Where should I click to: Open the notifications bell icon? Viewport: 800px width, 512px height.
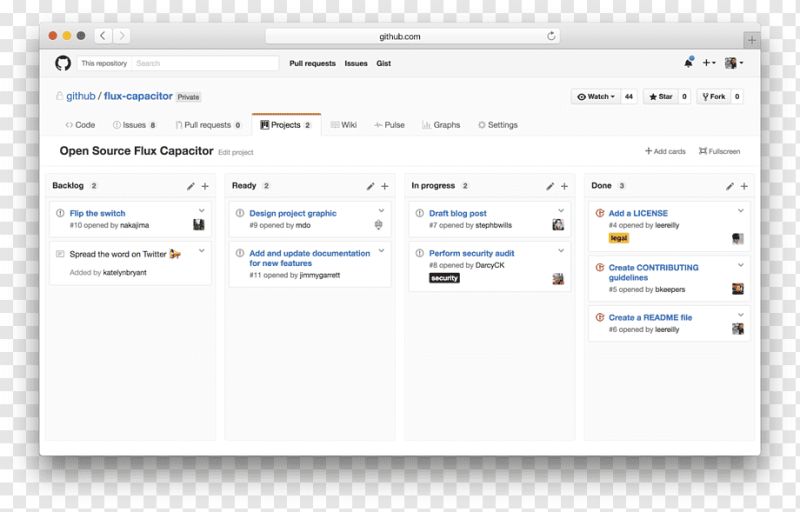pyautogui.click(x=688, y=63)
